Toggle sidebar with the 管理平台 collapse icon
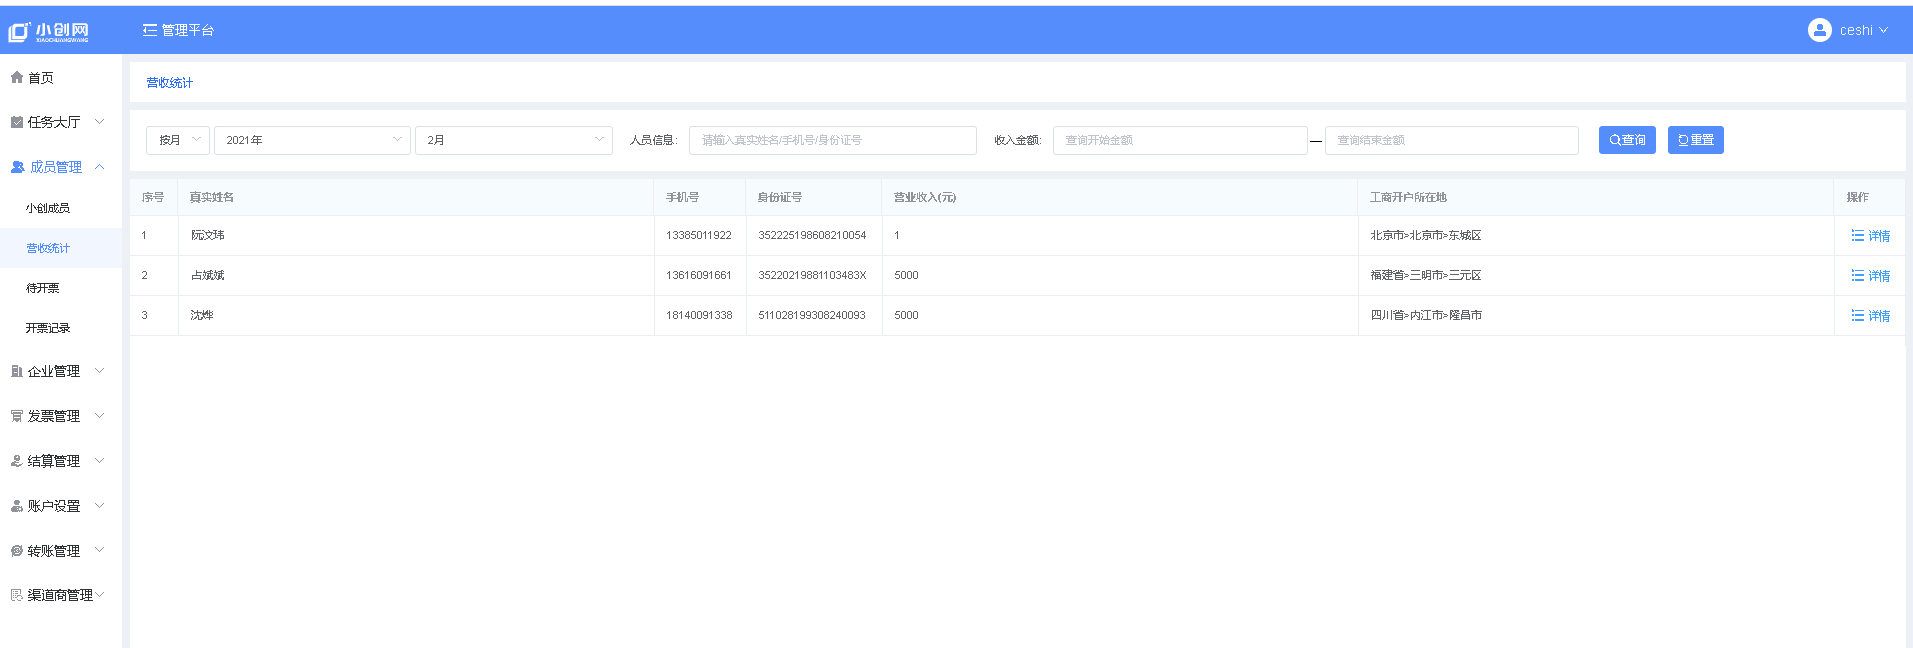 click(x=150, y=30)
